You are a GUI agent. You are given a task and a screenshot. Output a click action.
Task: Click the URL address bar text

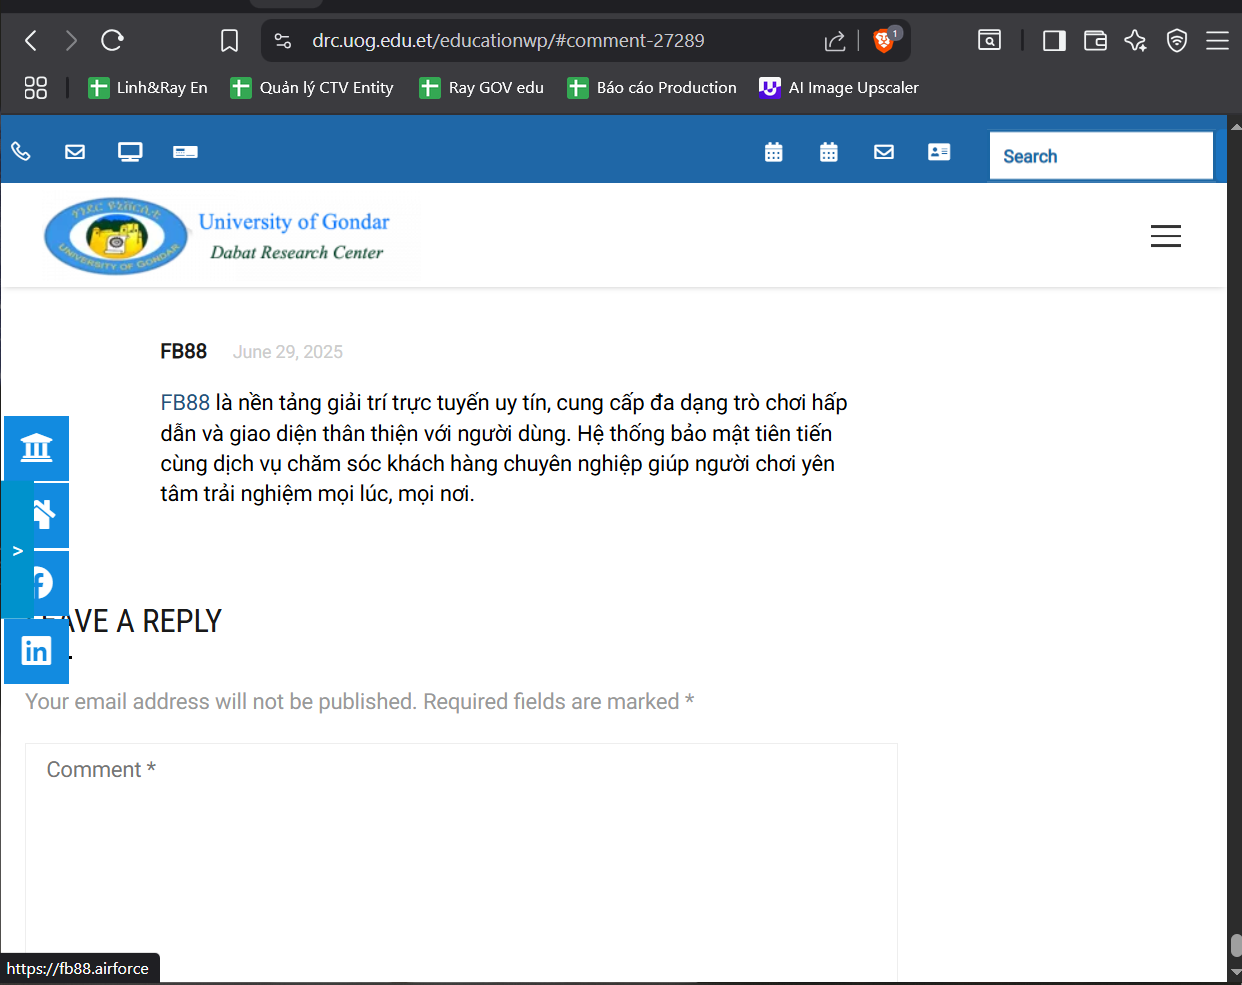508,40
